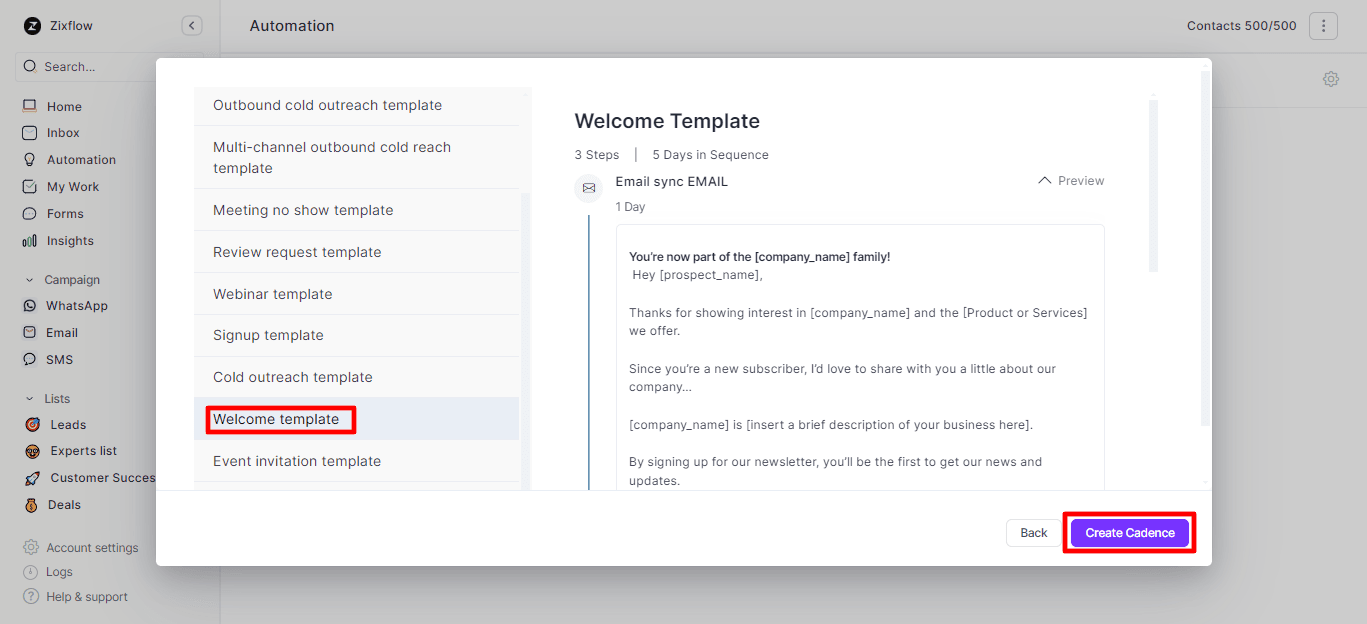
Task: Open the Help & support link
Action: click(86, 597)
